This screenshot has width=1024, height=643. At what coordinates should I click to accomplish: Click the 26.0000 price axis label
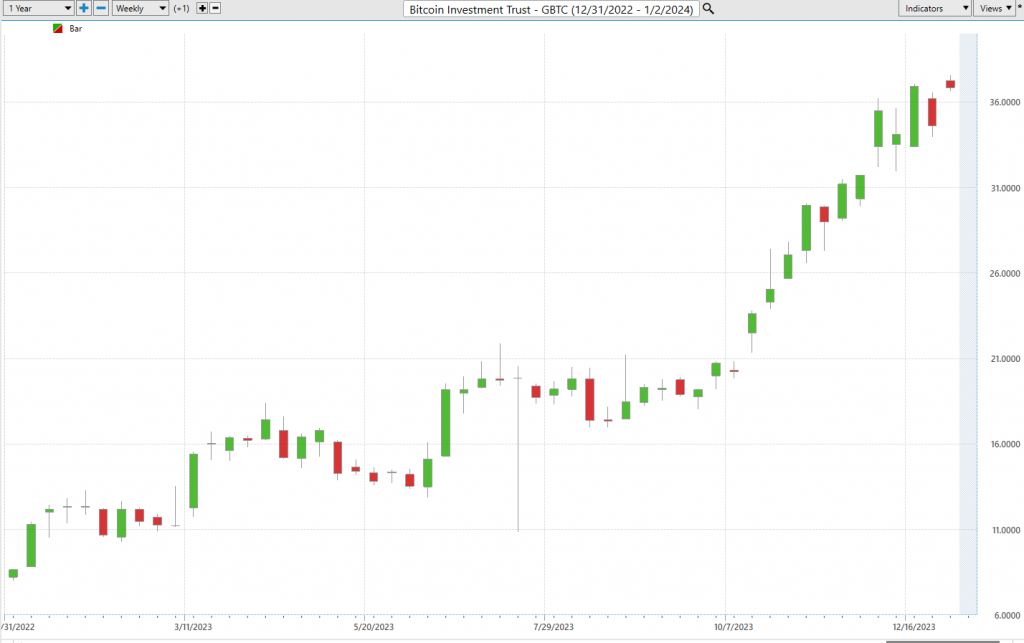(1004, 274)
